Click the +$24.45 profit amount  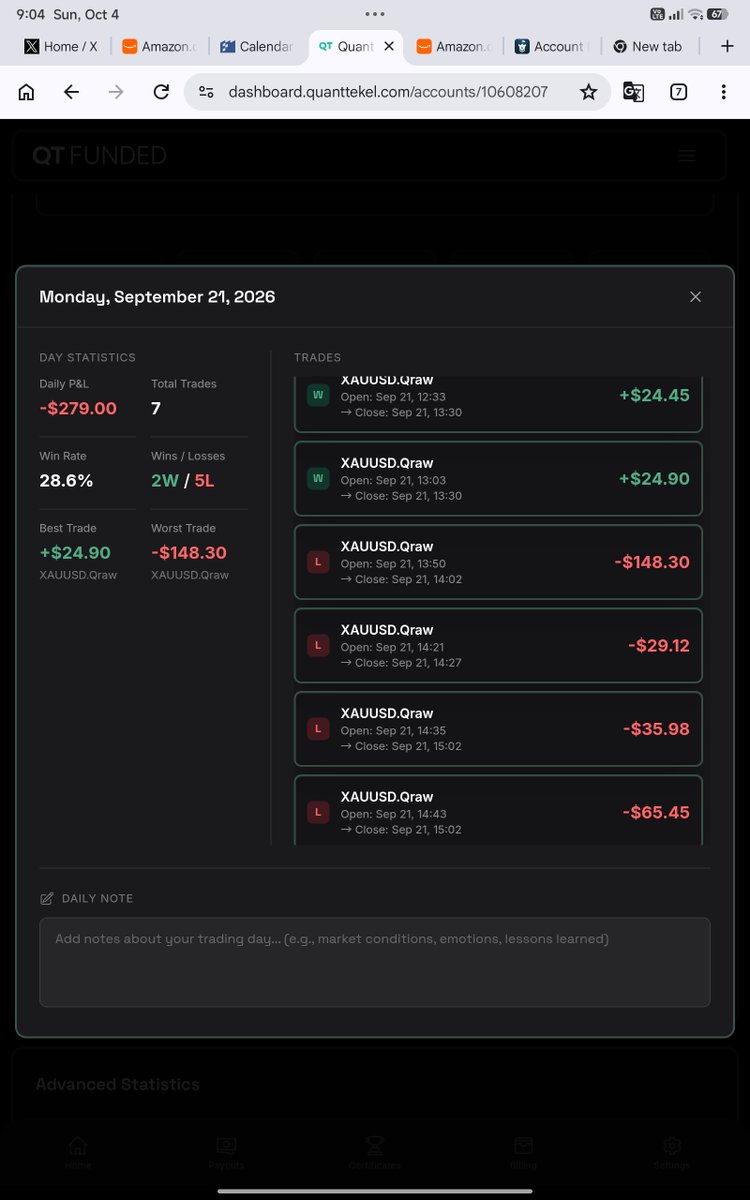pyautogui.click(x=654, y=395)
